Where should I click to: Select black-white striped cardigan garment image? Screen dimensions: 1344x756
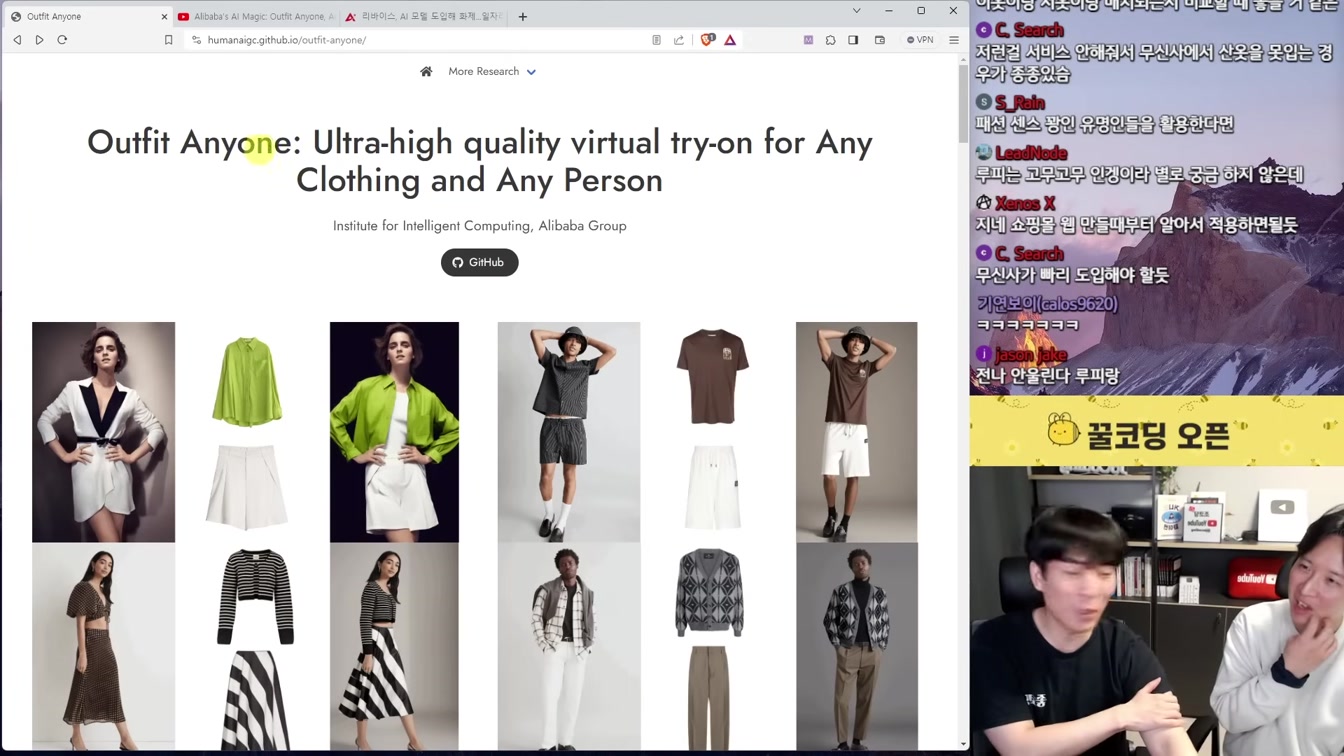point(255,596)
